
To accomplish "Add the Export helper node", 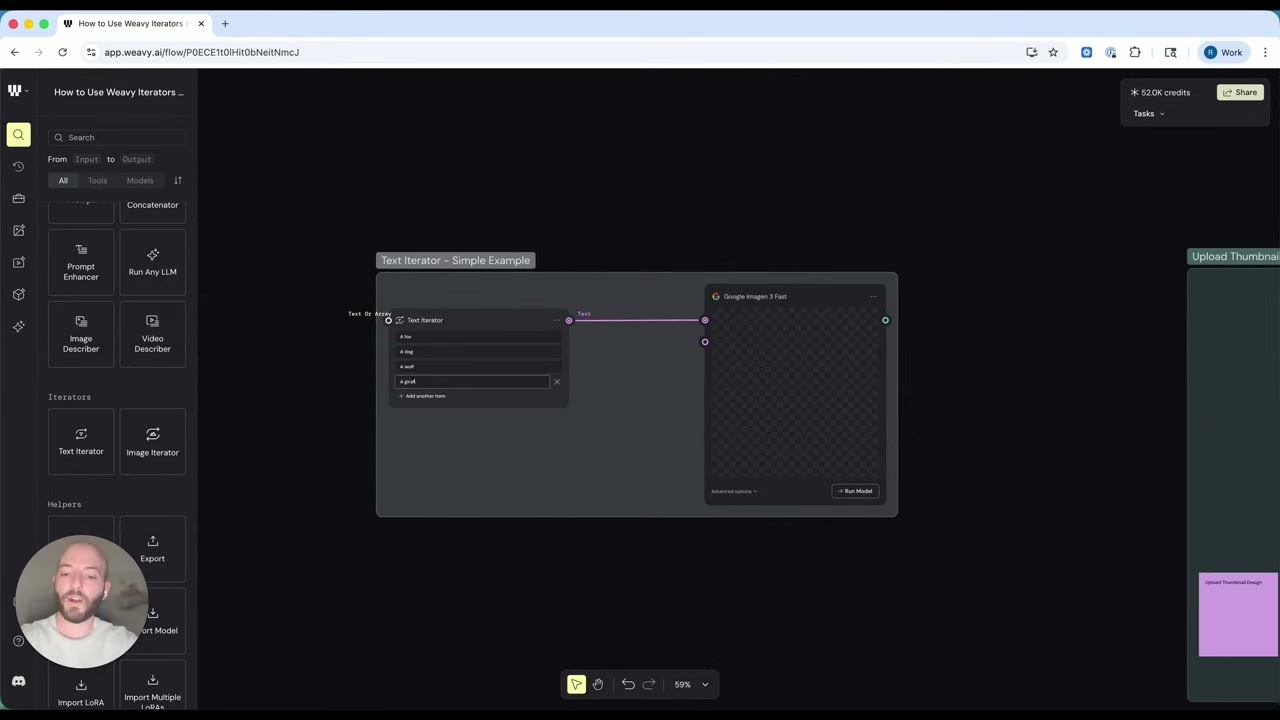I will pos(152,549).
